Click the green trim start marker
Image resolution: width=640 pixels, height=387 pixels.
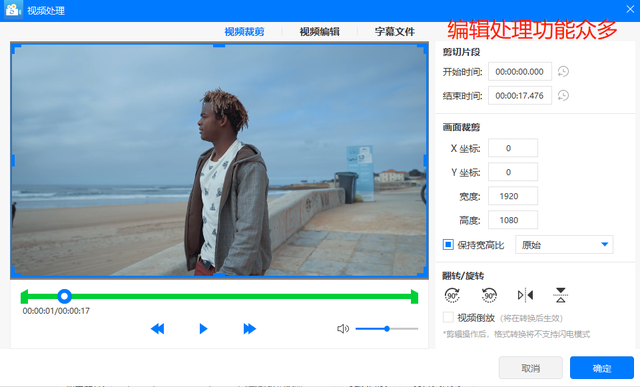tap(24, 297)
